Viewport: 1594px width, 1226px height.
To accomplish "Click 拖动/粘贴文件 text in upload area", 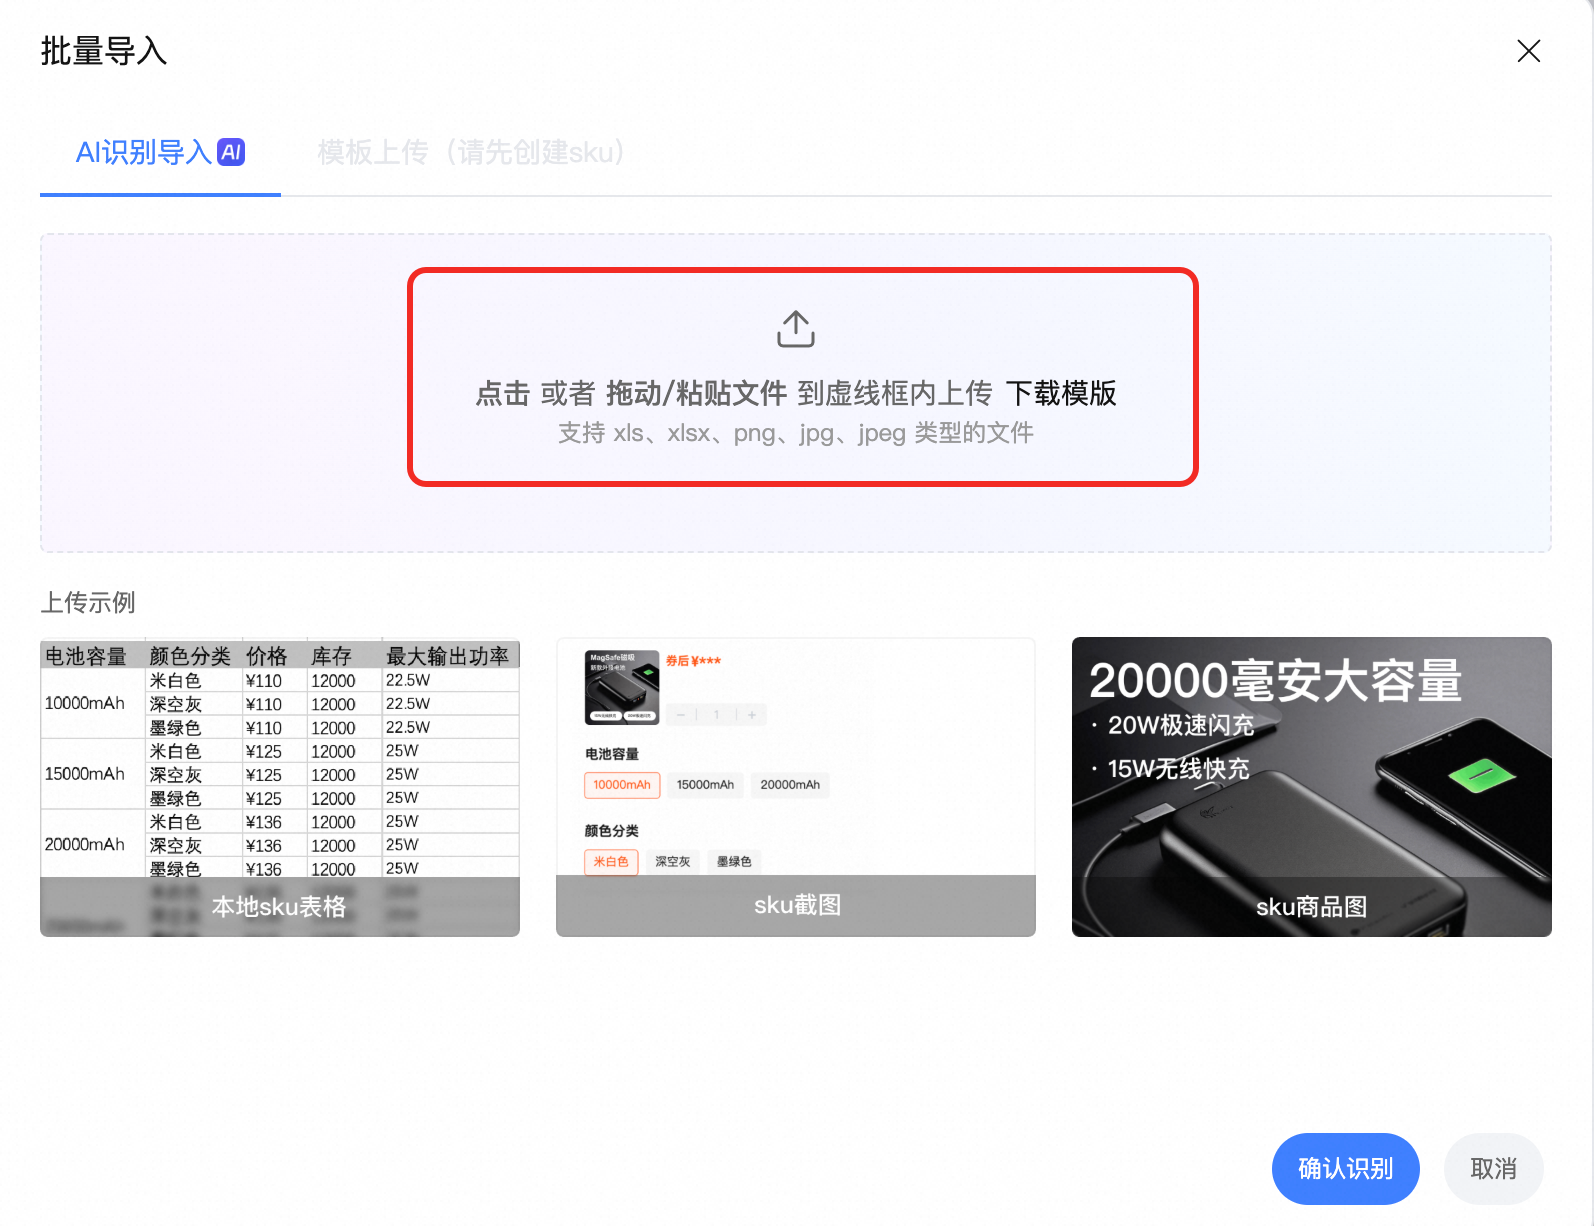I will [697, 393].
